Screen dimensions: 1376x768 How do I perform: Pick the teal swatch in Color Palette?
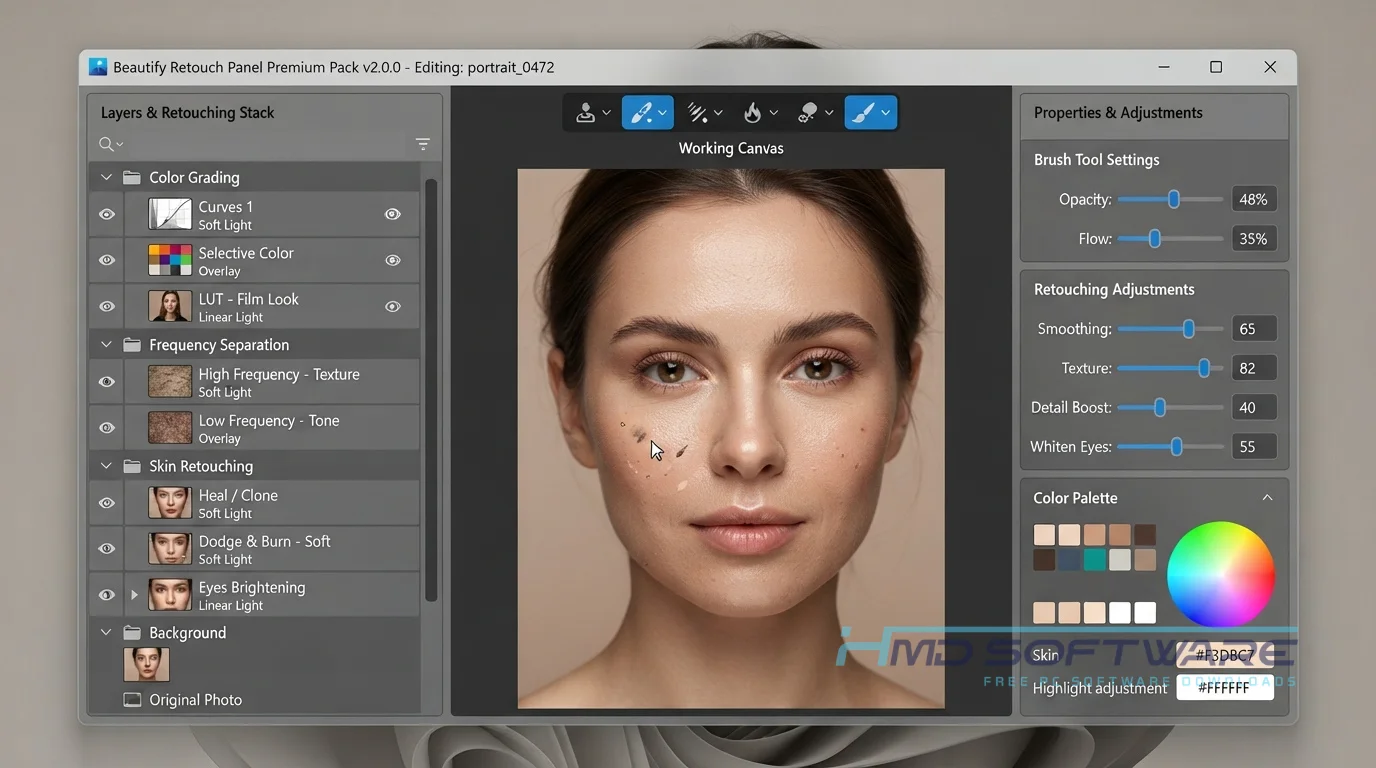click(x=1095, y=560)
